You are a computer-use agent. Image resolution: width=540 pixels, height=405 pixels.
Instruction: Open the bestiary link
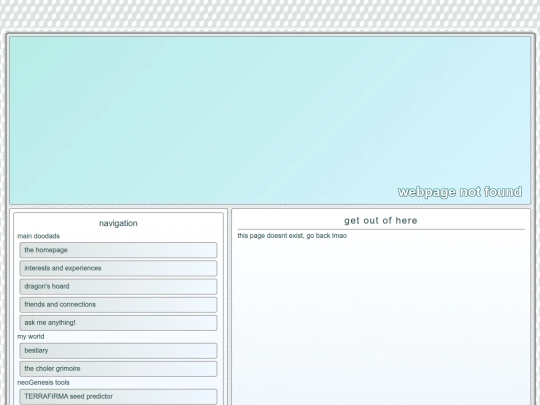[118, 351]
